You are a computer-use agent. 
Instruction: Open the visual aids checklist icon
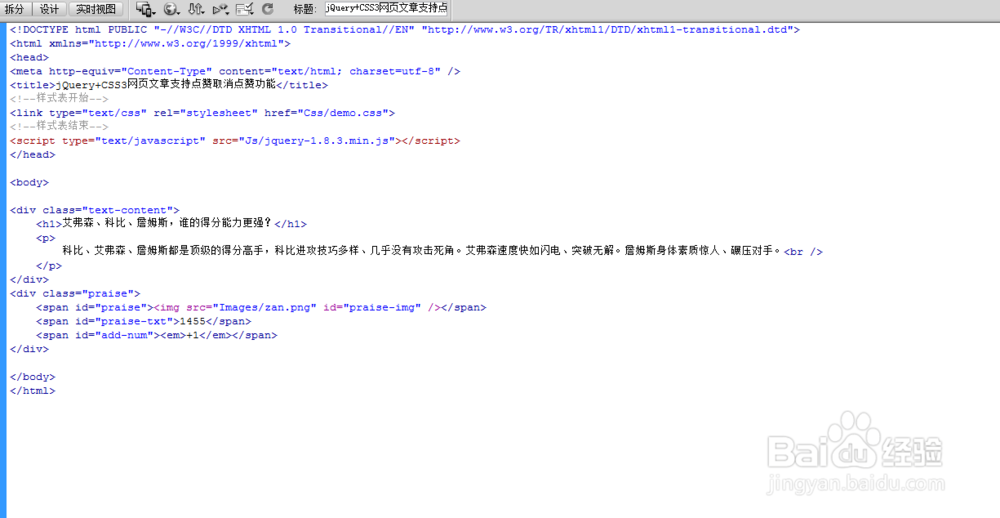244,9
